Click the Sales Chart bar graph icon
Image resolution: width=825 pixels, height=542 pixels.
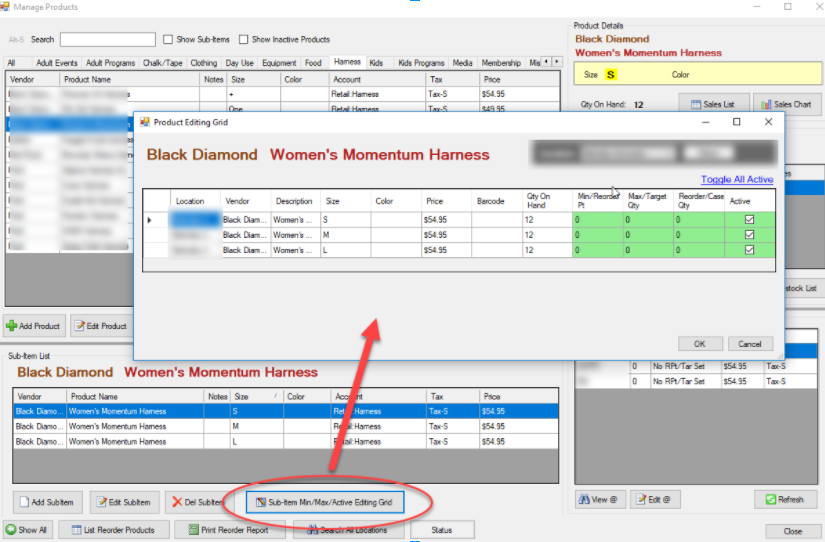[x=766, y=104]
